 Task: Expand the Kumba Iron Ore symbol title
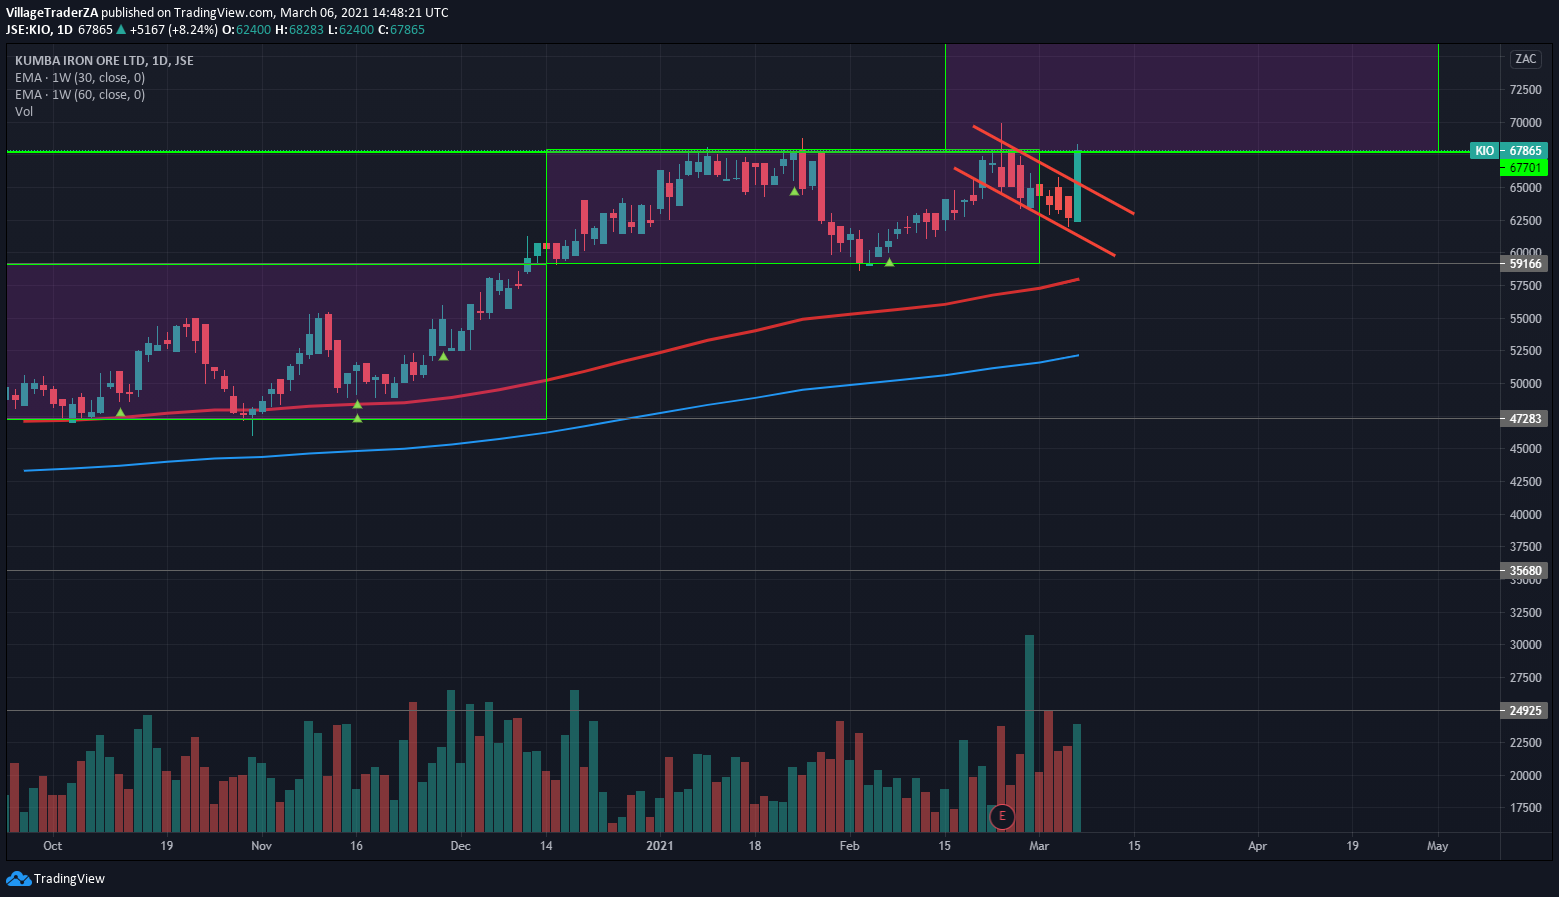click(104, 61)
